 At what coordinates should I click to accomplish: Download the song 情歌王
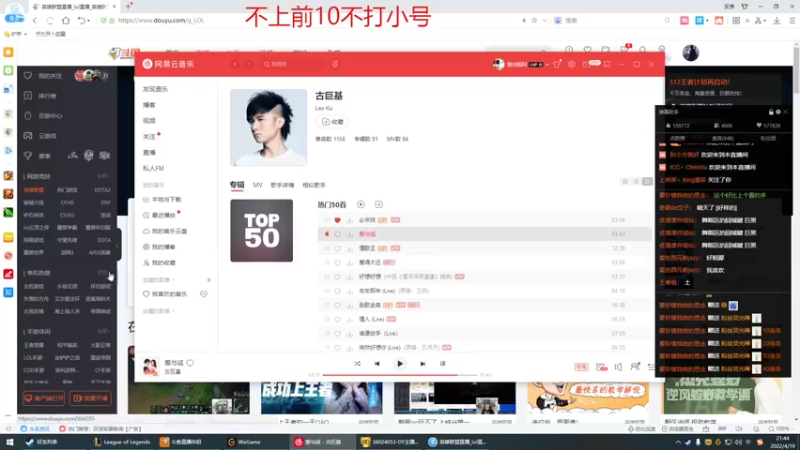[x=349, y=248]
